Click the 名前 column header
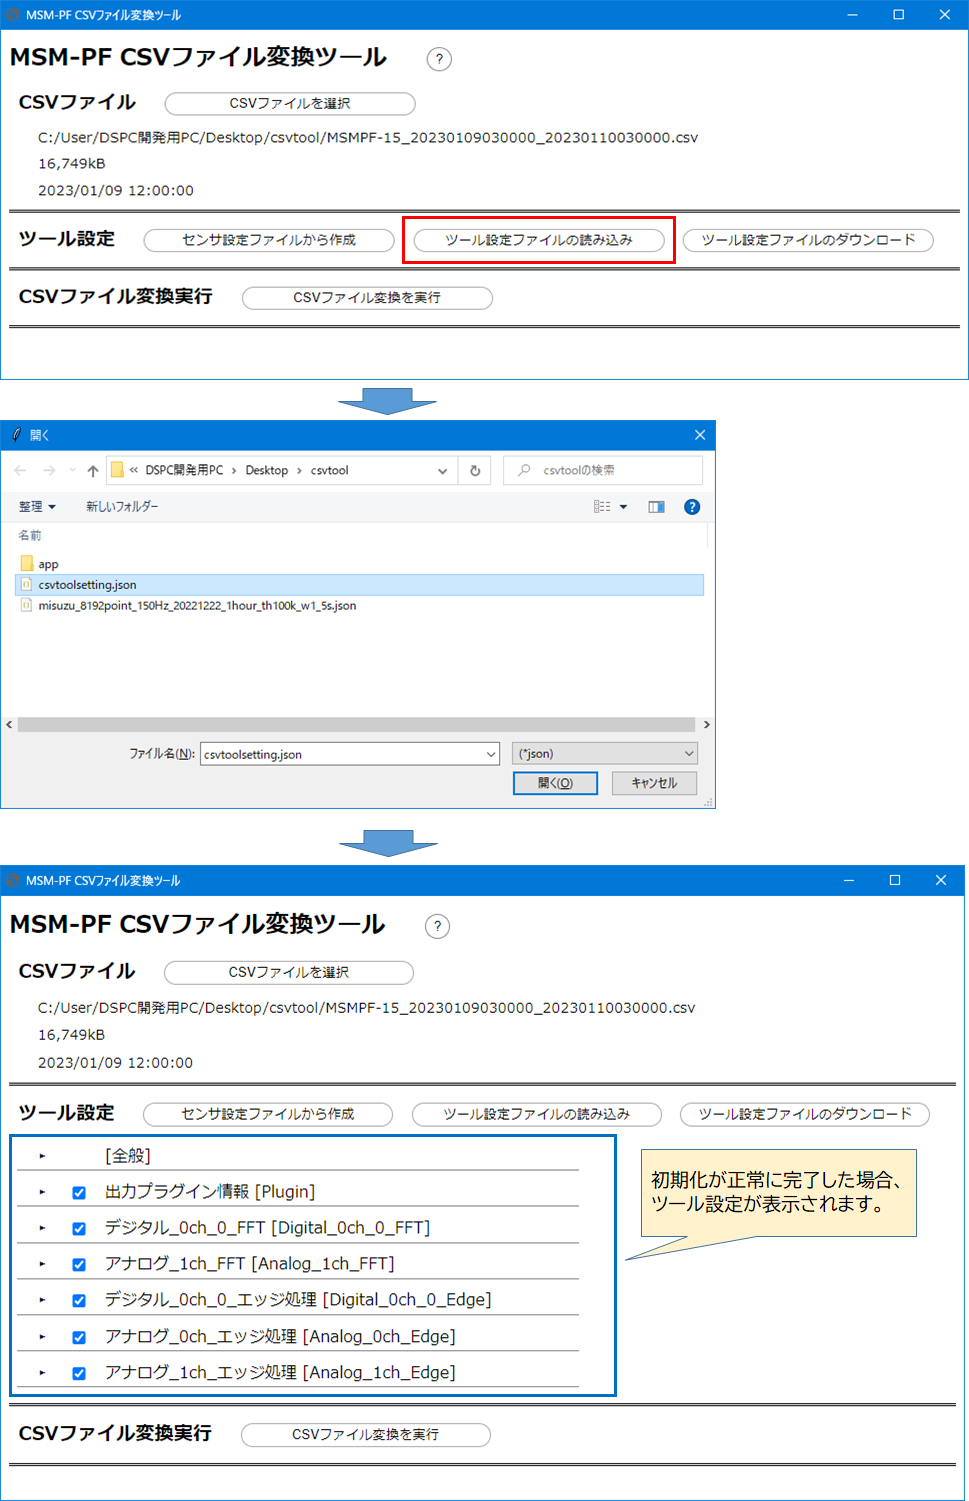969x1501 pixels. point(30,536)
